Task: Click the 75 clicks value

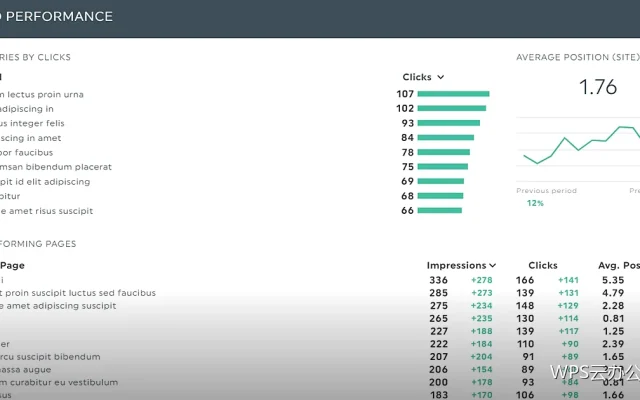Action: pyautogui.click(x=408, y=167)
